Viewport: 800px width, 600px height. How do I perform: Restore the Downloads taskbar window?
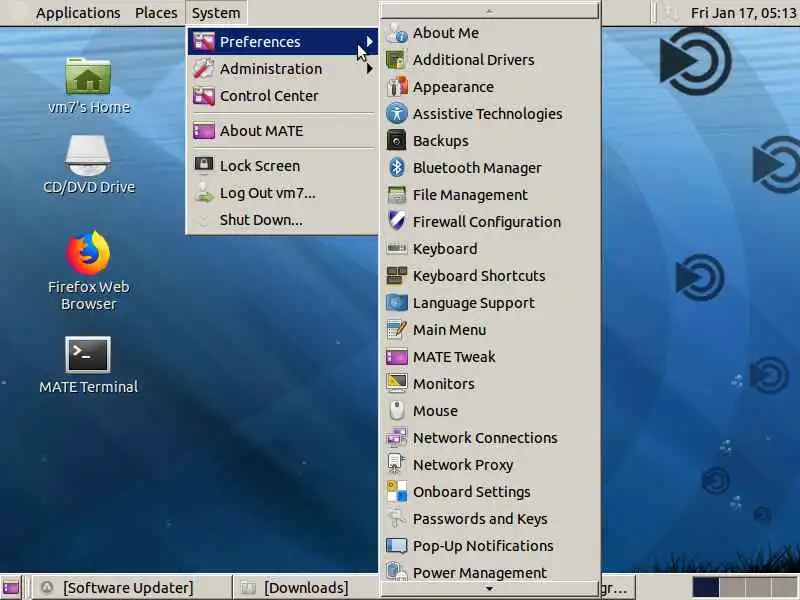(306, 587)
